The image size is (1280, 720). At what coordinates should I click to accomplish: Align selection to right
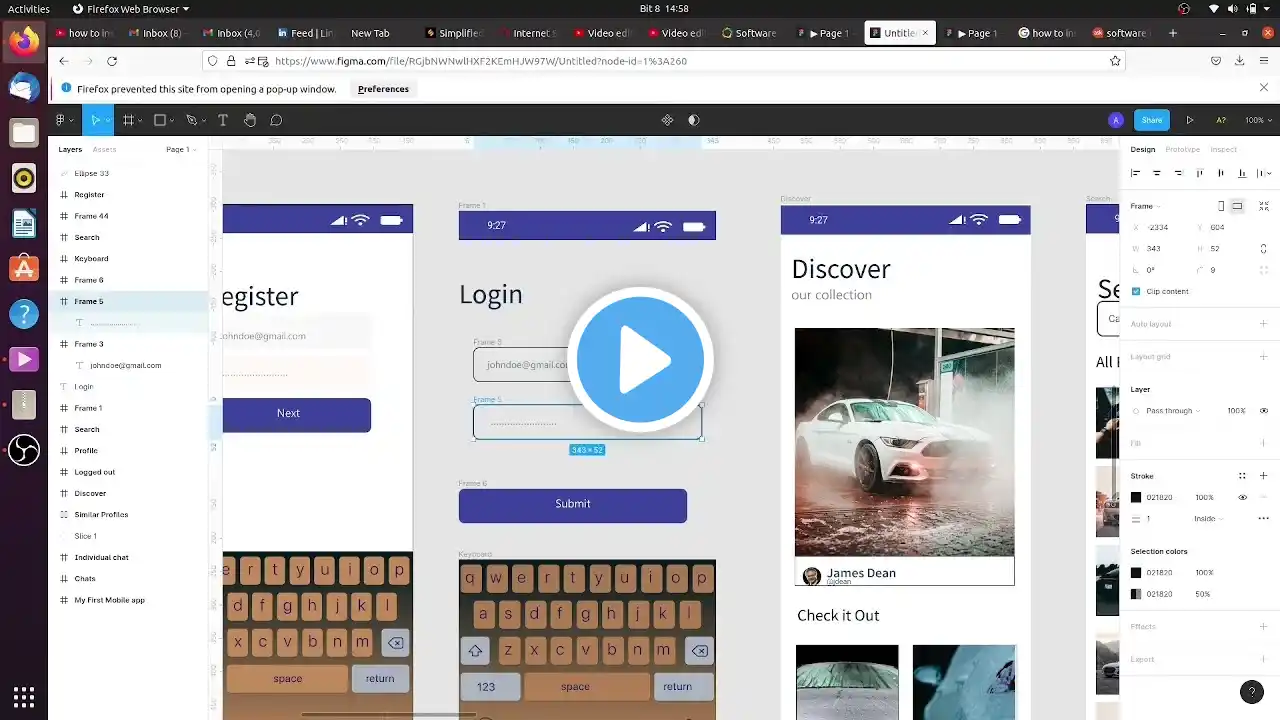(1178, 173)
